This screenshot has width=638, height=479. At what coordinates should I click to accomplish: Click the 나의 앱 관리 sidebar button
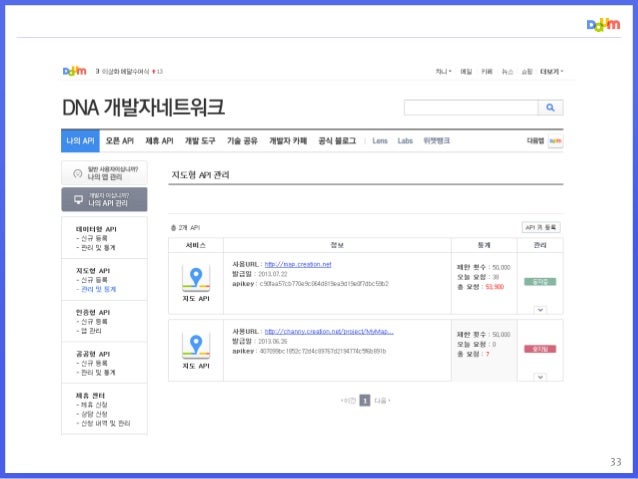coord(105,173)
